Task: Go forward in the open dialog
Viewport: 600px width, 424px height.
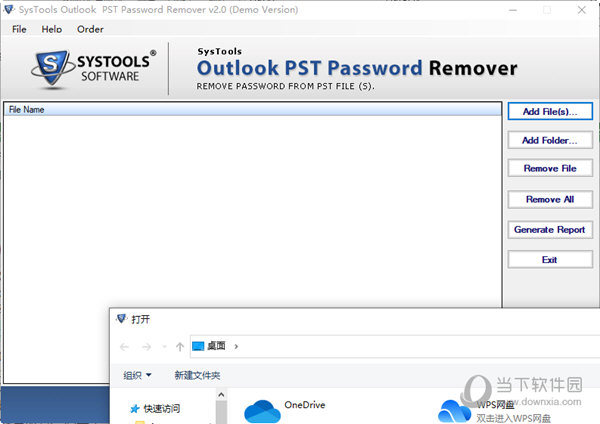Action: 146,347
